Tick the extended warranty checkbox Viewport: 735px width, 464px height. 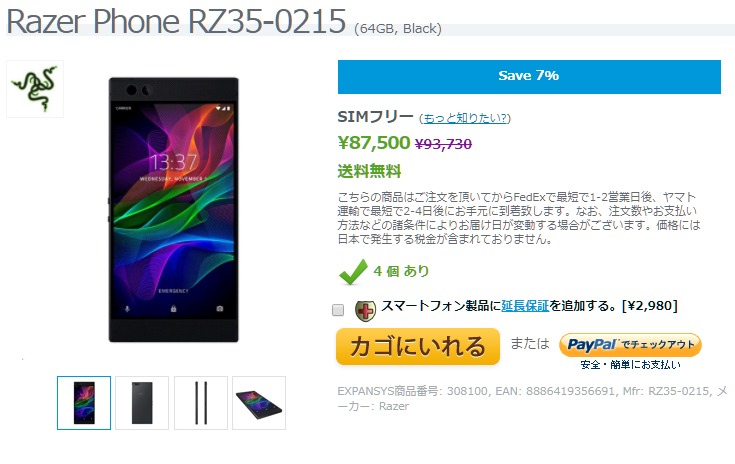338,310
